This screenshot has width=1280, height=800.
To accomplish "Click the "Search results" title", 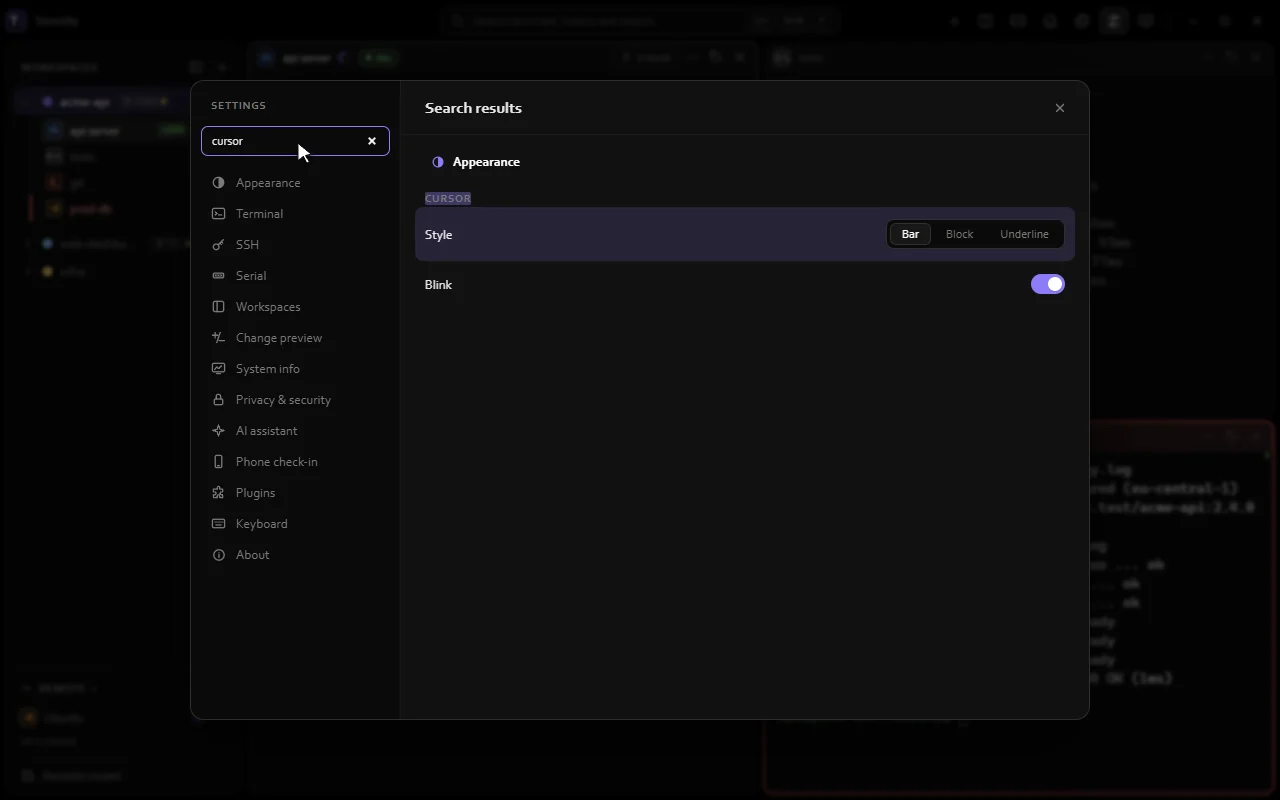I will click(x=473, y=108).
